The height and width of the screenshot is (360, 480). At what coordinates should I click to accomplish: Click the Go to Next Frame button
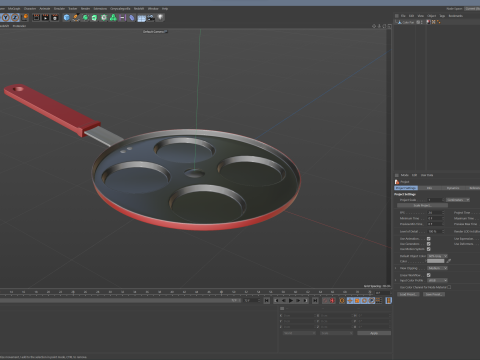(298, 301)
